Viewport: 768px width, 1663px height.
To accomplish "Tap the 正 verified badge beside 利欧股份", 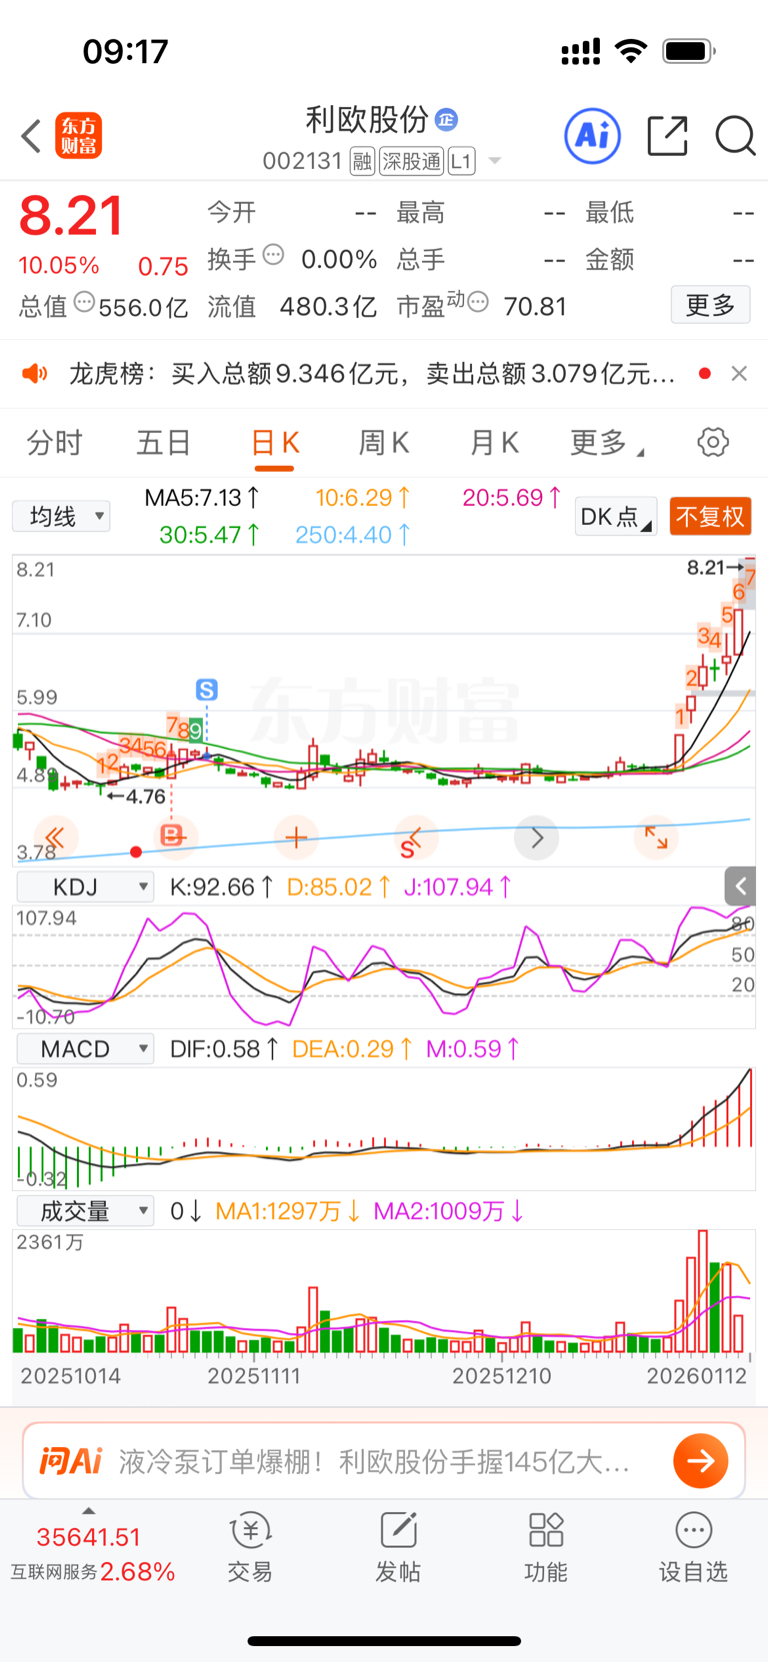I will click(446, 120).
